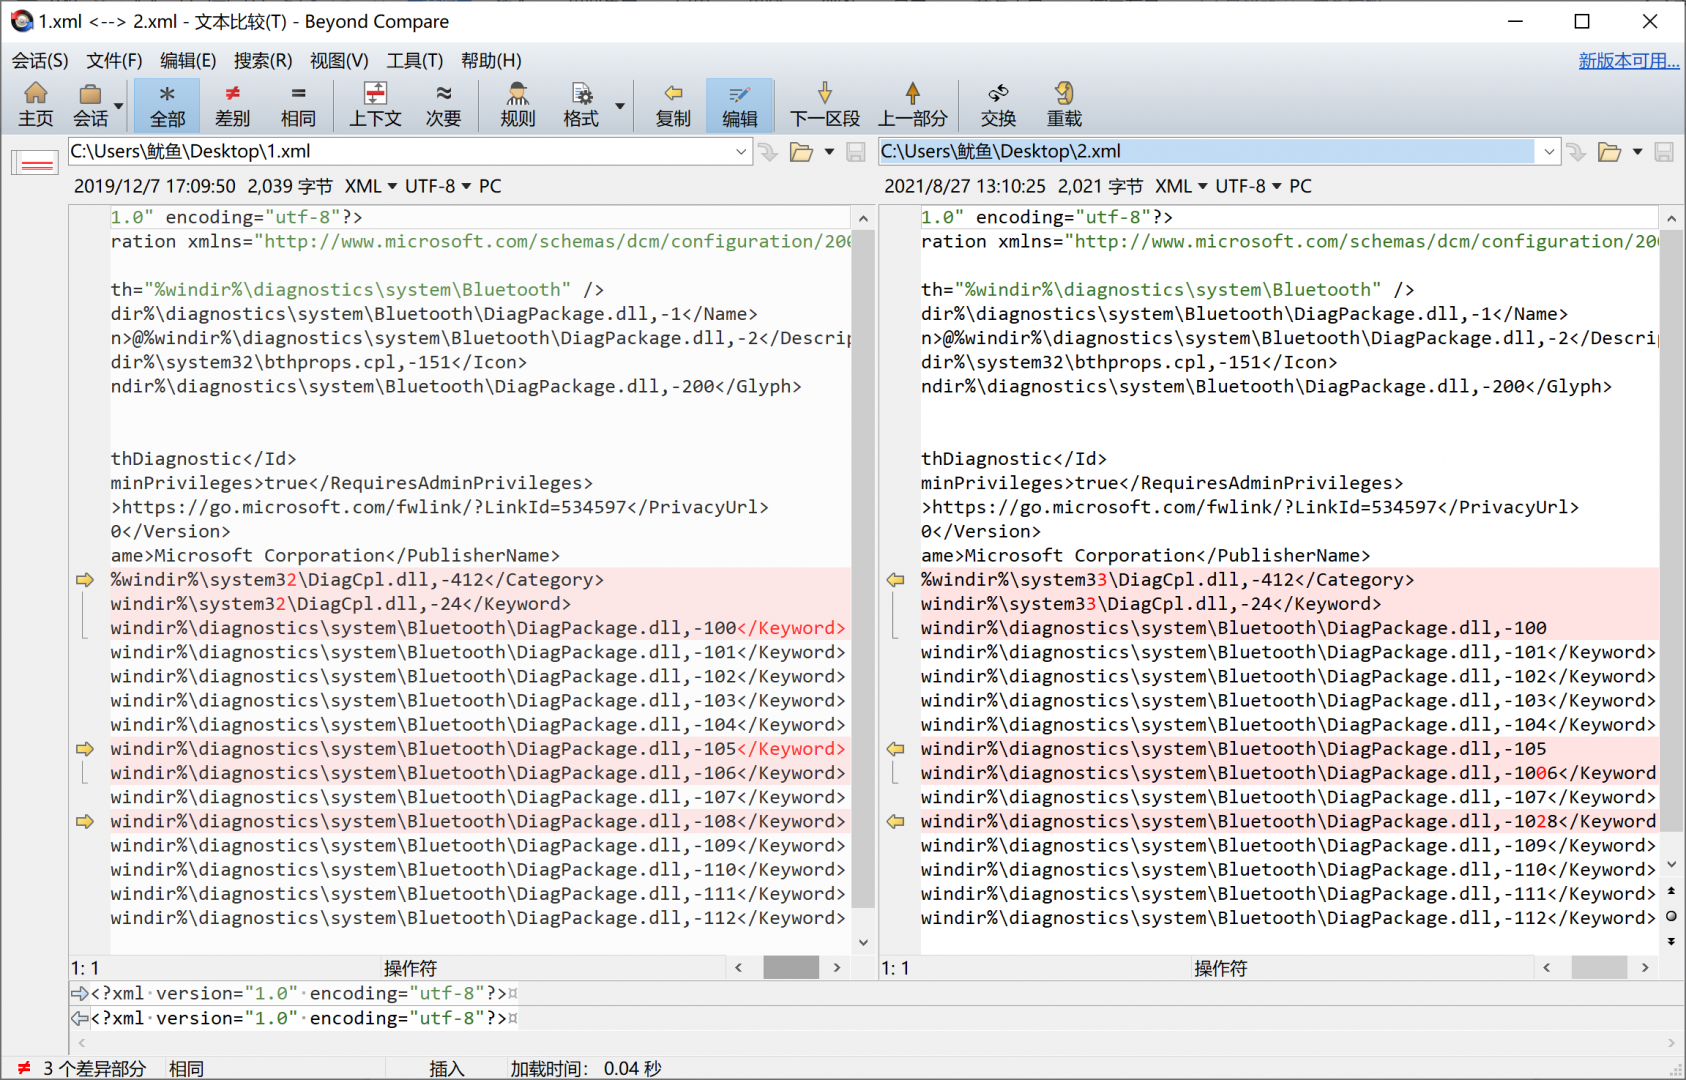This screenshot has height=1080, width=1686.
Task: Save the right file 2.xml
Action: tap(1664, 152)
